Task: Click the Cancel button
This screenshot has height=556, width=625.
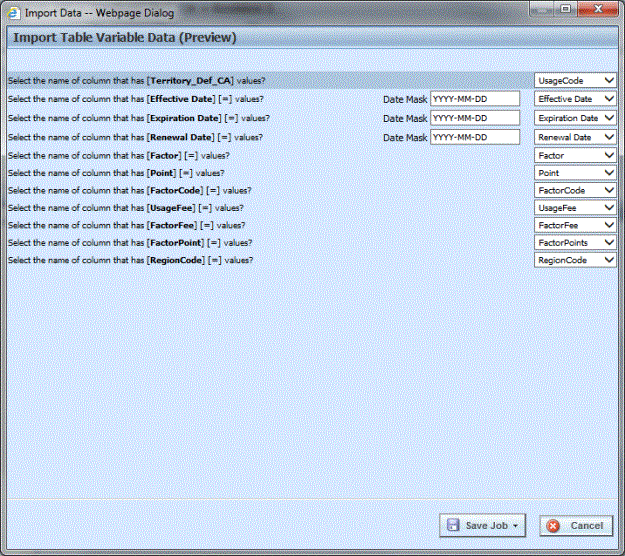Action: (576, 525)
